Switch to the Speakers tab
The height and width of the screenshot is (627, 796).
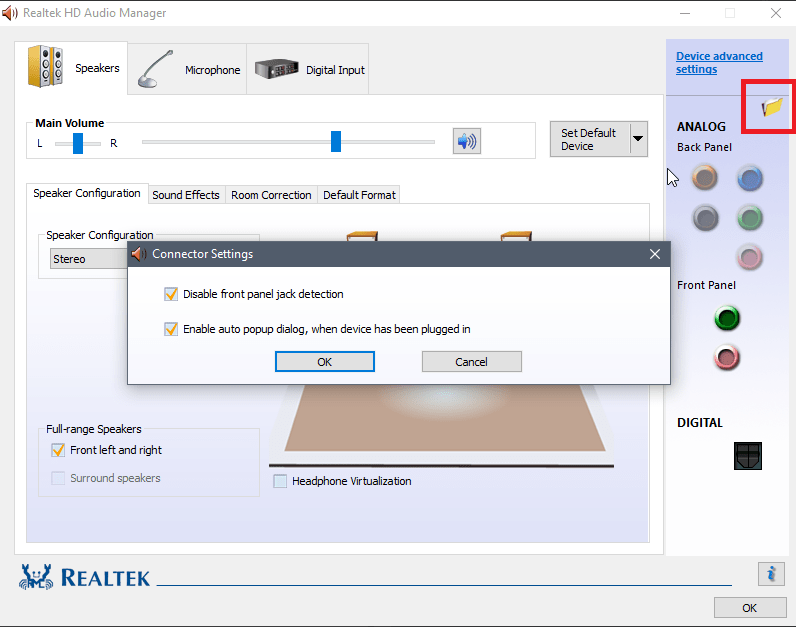[x=71, y=68]
